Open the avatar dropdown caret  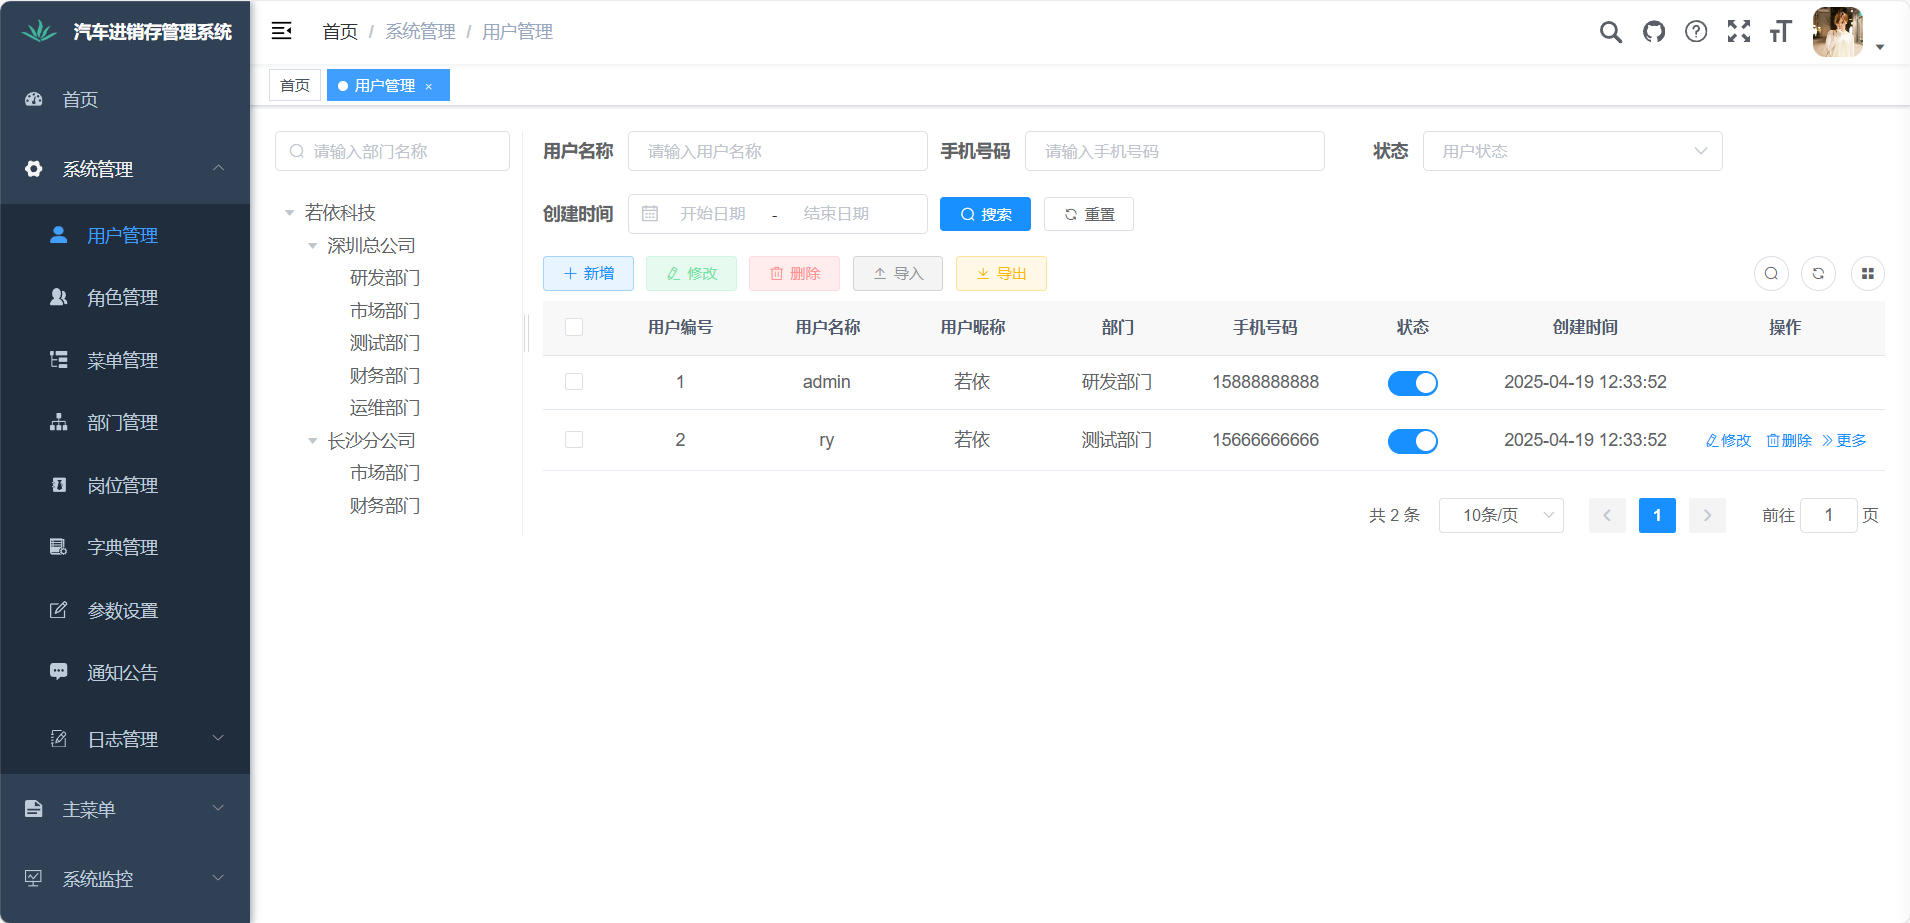point(1880,47)
